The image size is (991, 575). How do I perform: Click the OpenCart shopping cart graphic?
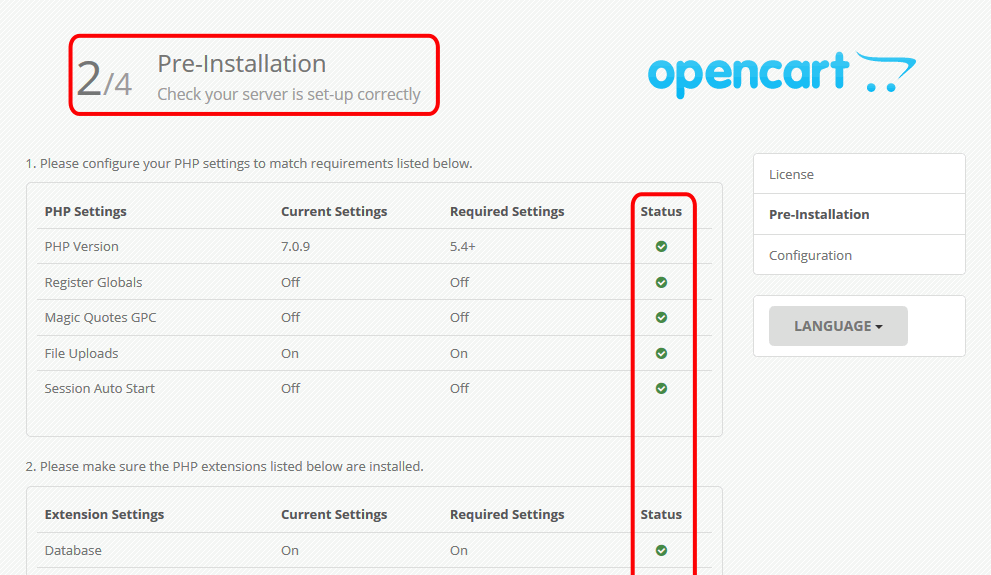pos(886,72)
